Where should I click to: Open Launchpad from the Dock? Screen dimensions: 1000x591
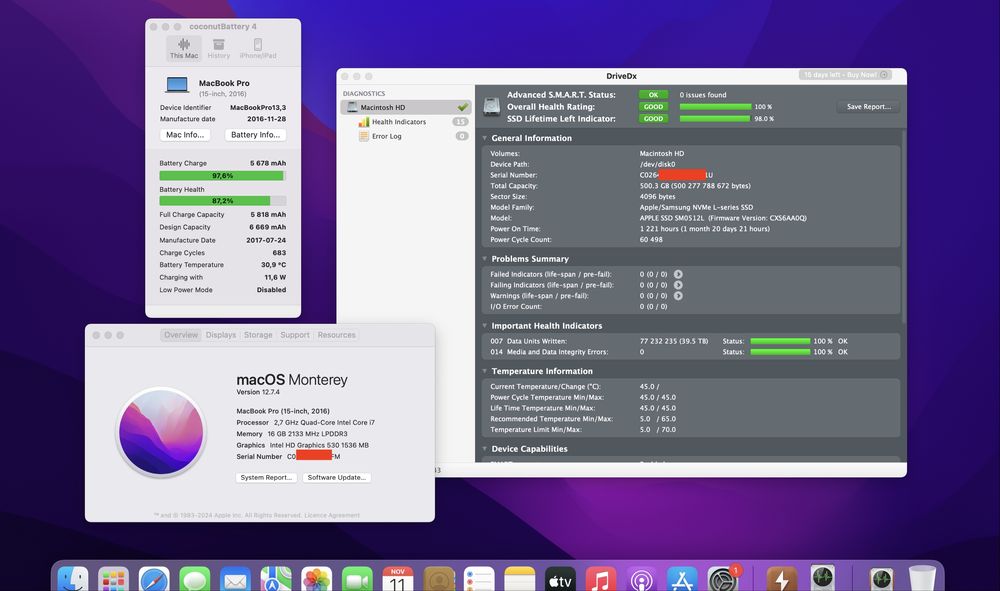pos(114,579)
